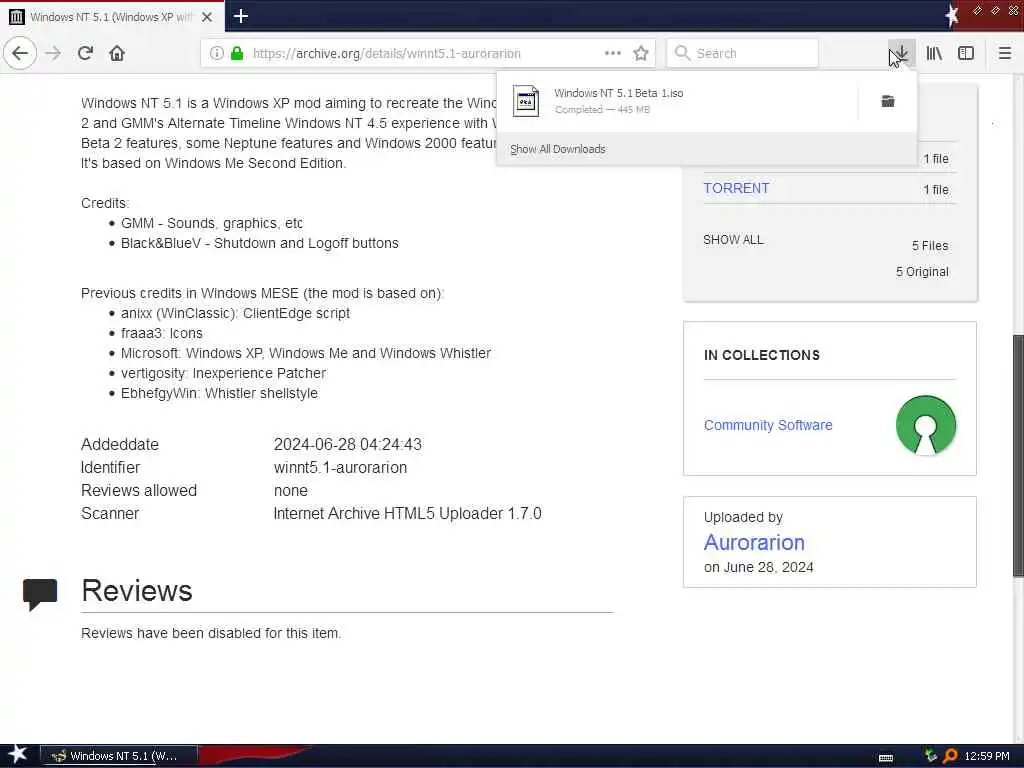Click 'fraaa3: Icons' credit line
Viewport: 1024px width, 768px height.
(x=161, y=333)
